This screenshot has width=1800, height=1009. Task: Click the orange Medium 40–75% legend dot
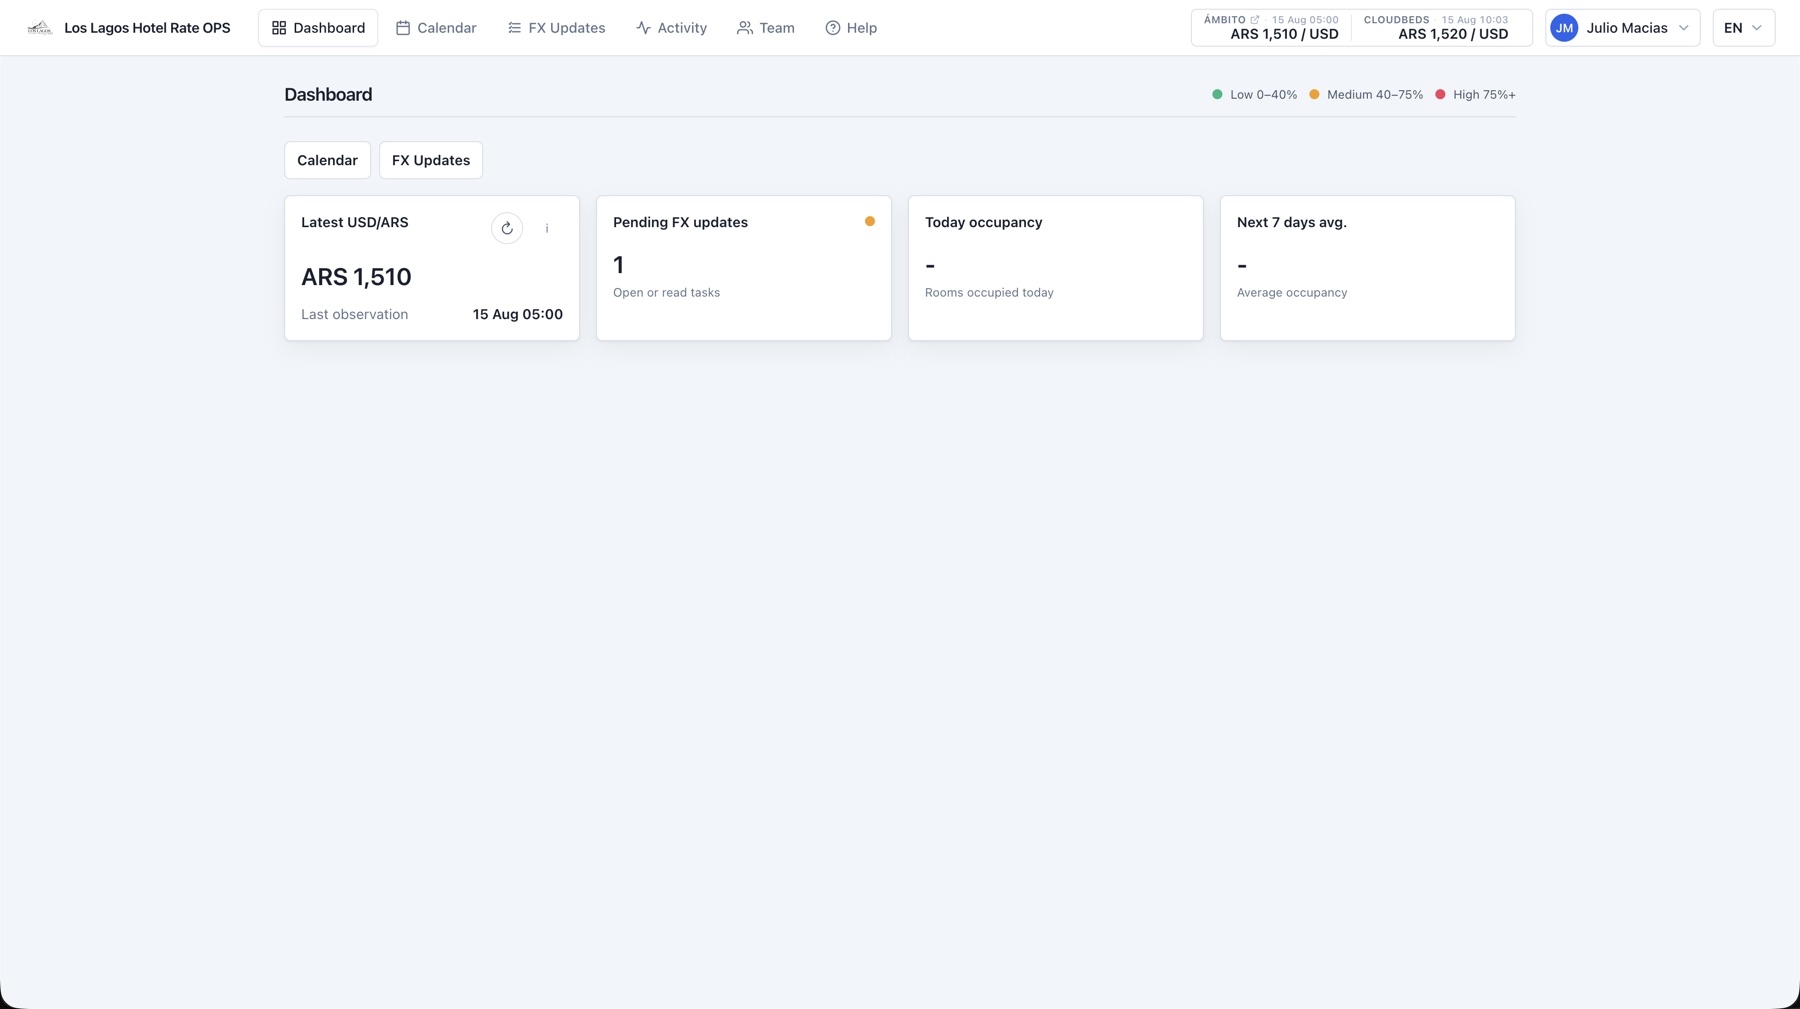click(1314, 94)
